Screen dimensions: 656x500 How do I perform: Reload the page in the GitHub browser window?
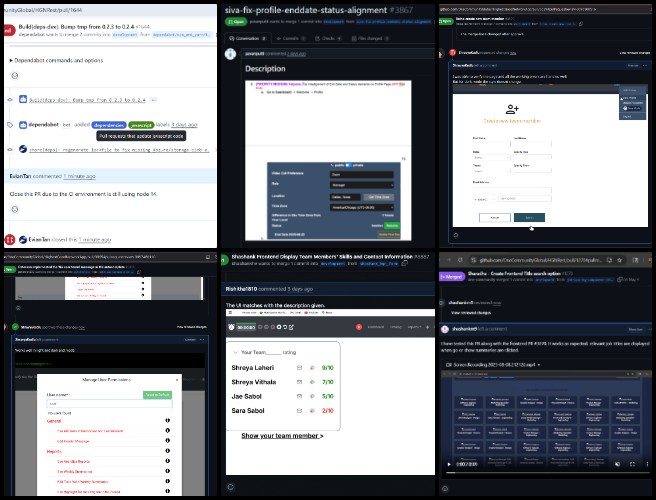pyautogui.click(x=460, y=260)
